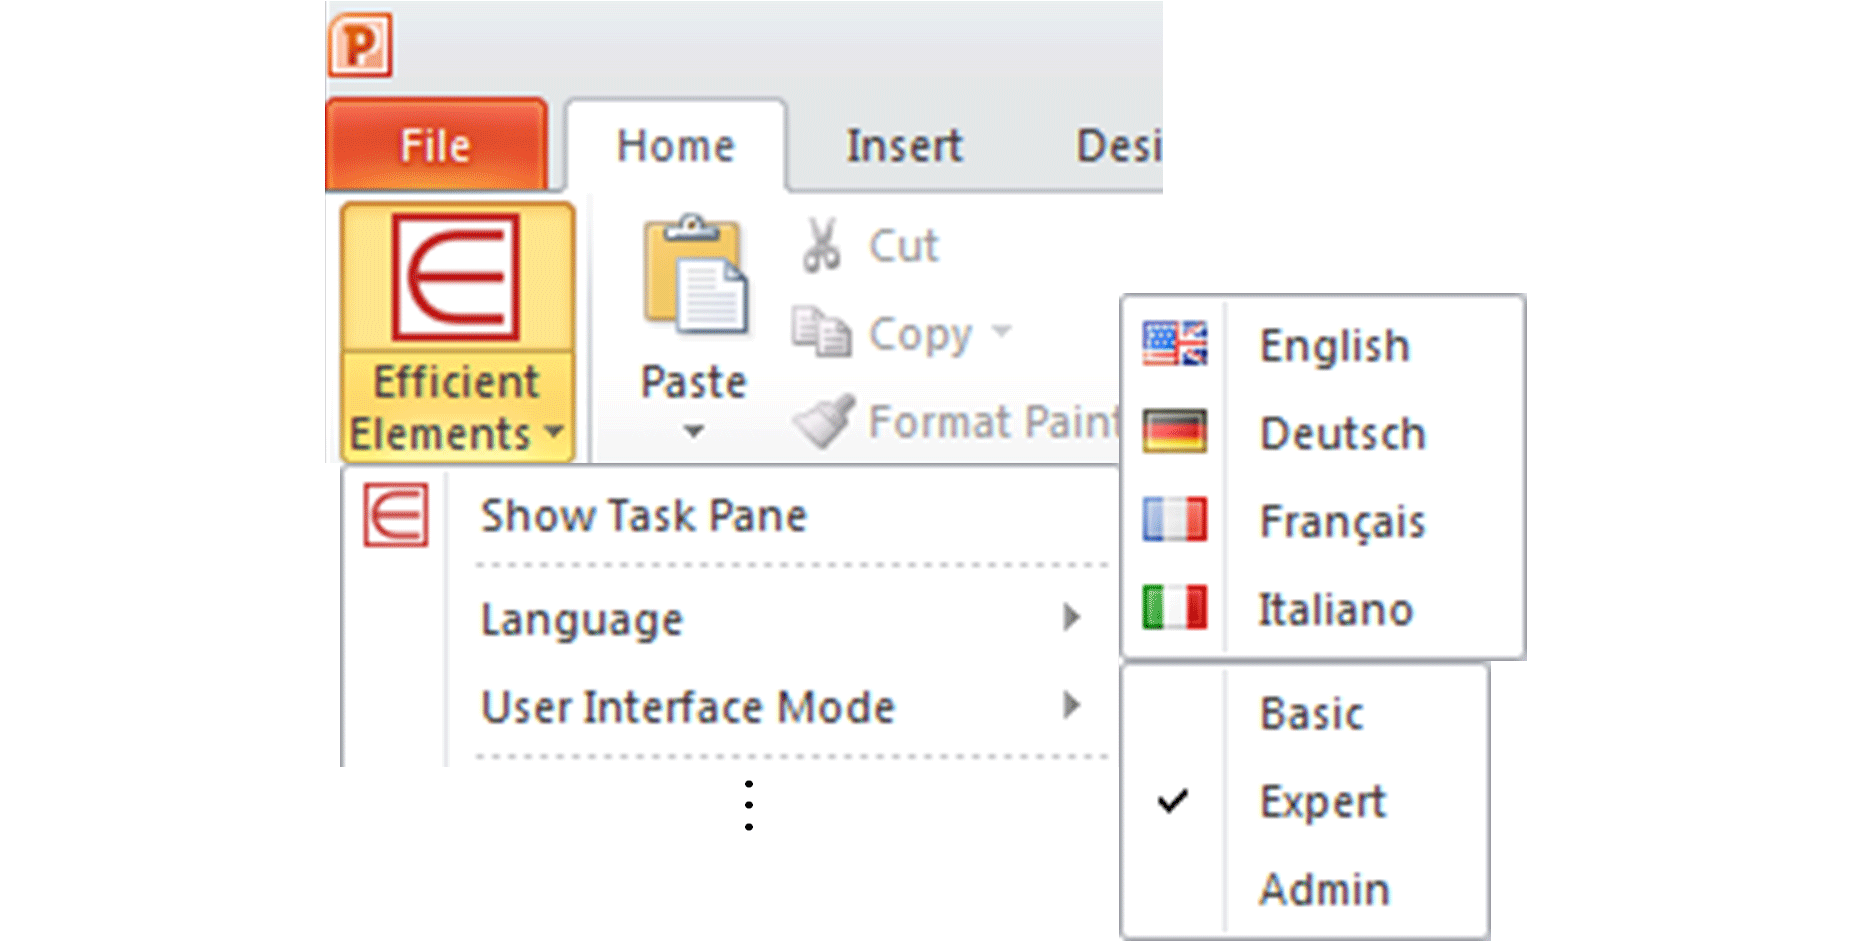This screenshot has width=1862, height=947.
Task: Open the Efficient Elements ribbon button icon
Action: pyautogui.click(x=456, y=277)
